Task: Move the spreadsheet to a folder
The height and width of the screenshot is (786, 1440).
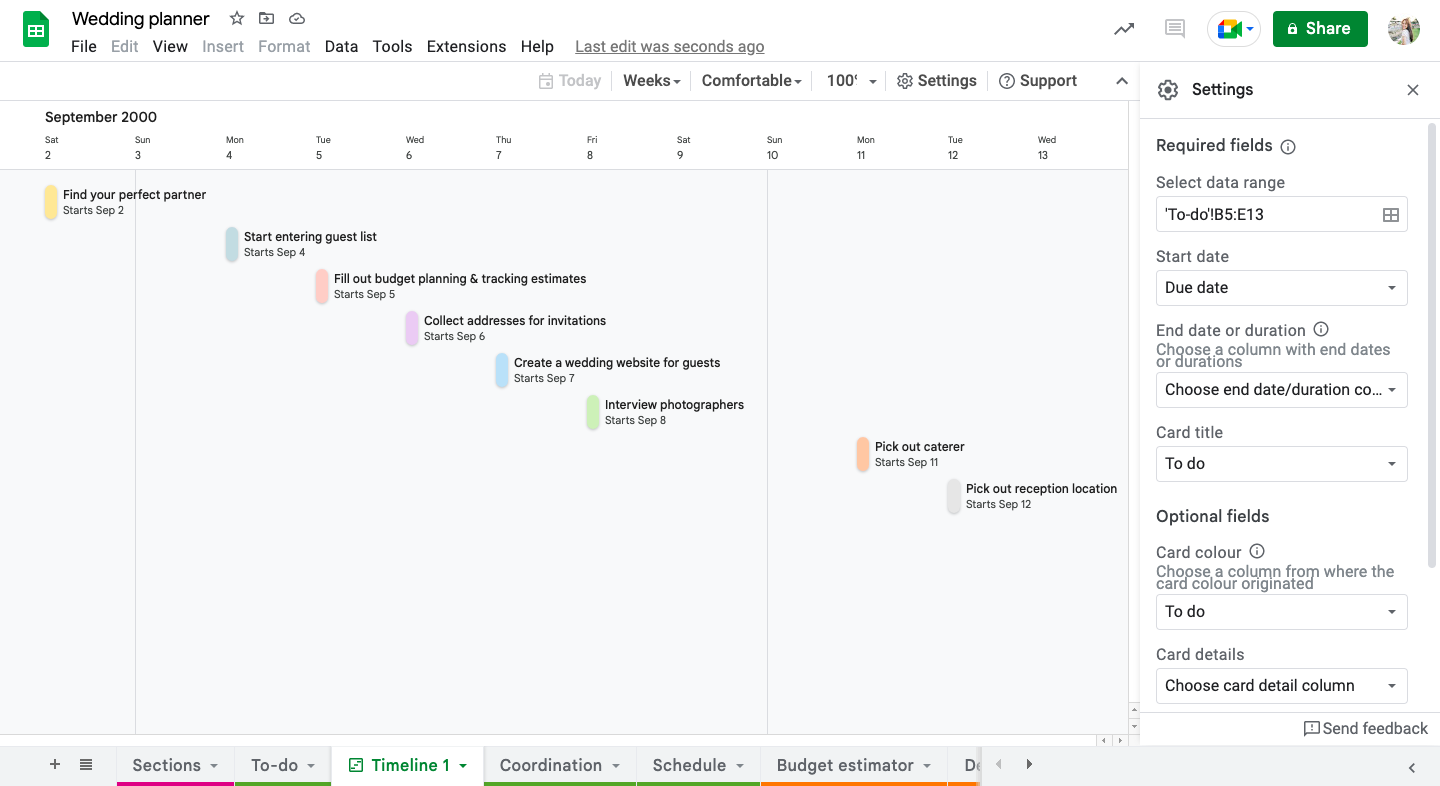Action: click(x=266, y=18)
